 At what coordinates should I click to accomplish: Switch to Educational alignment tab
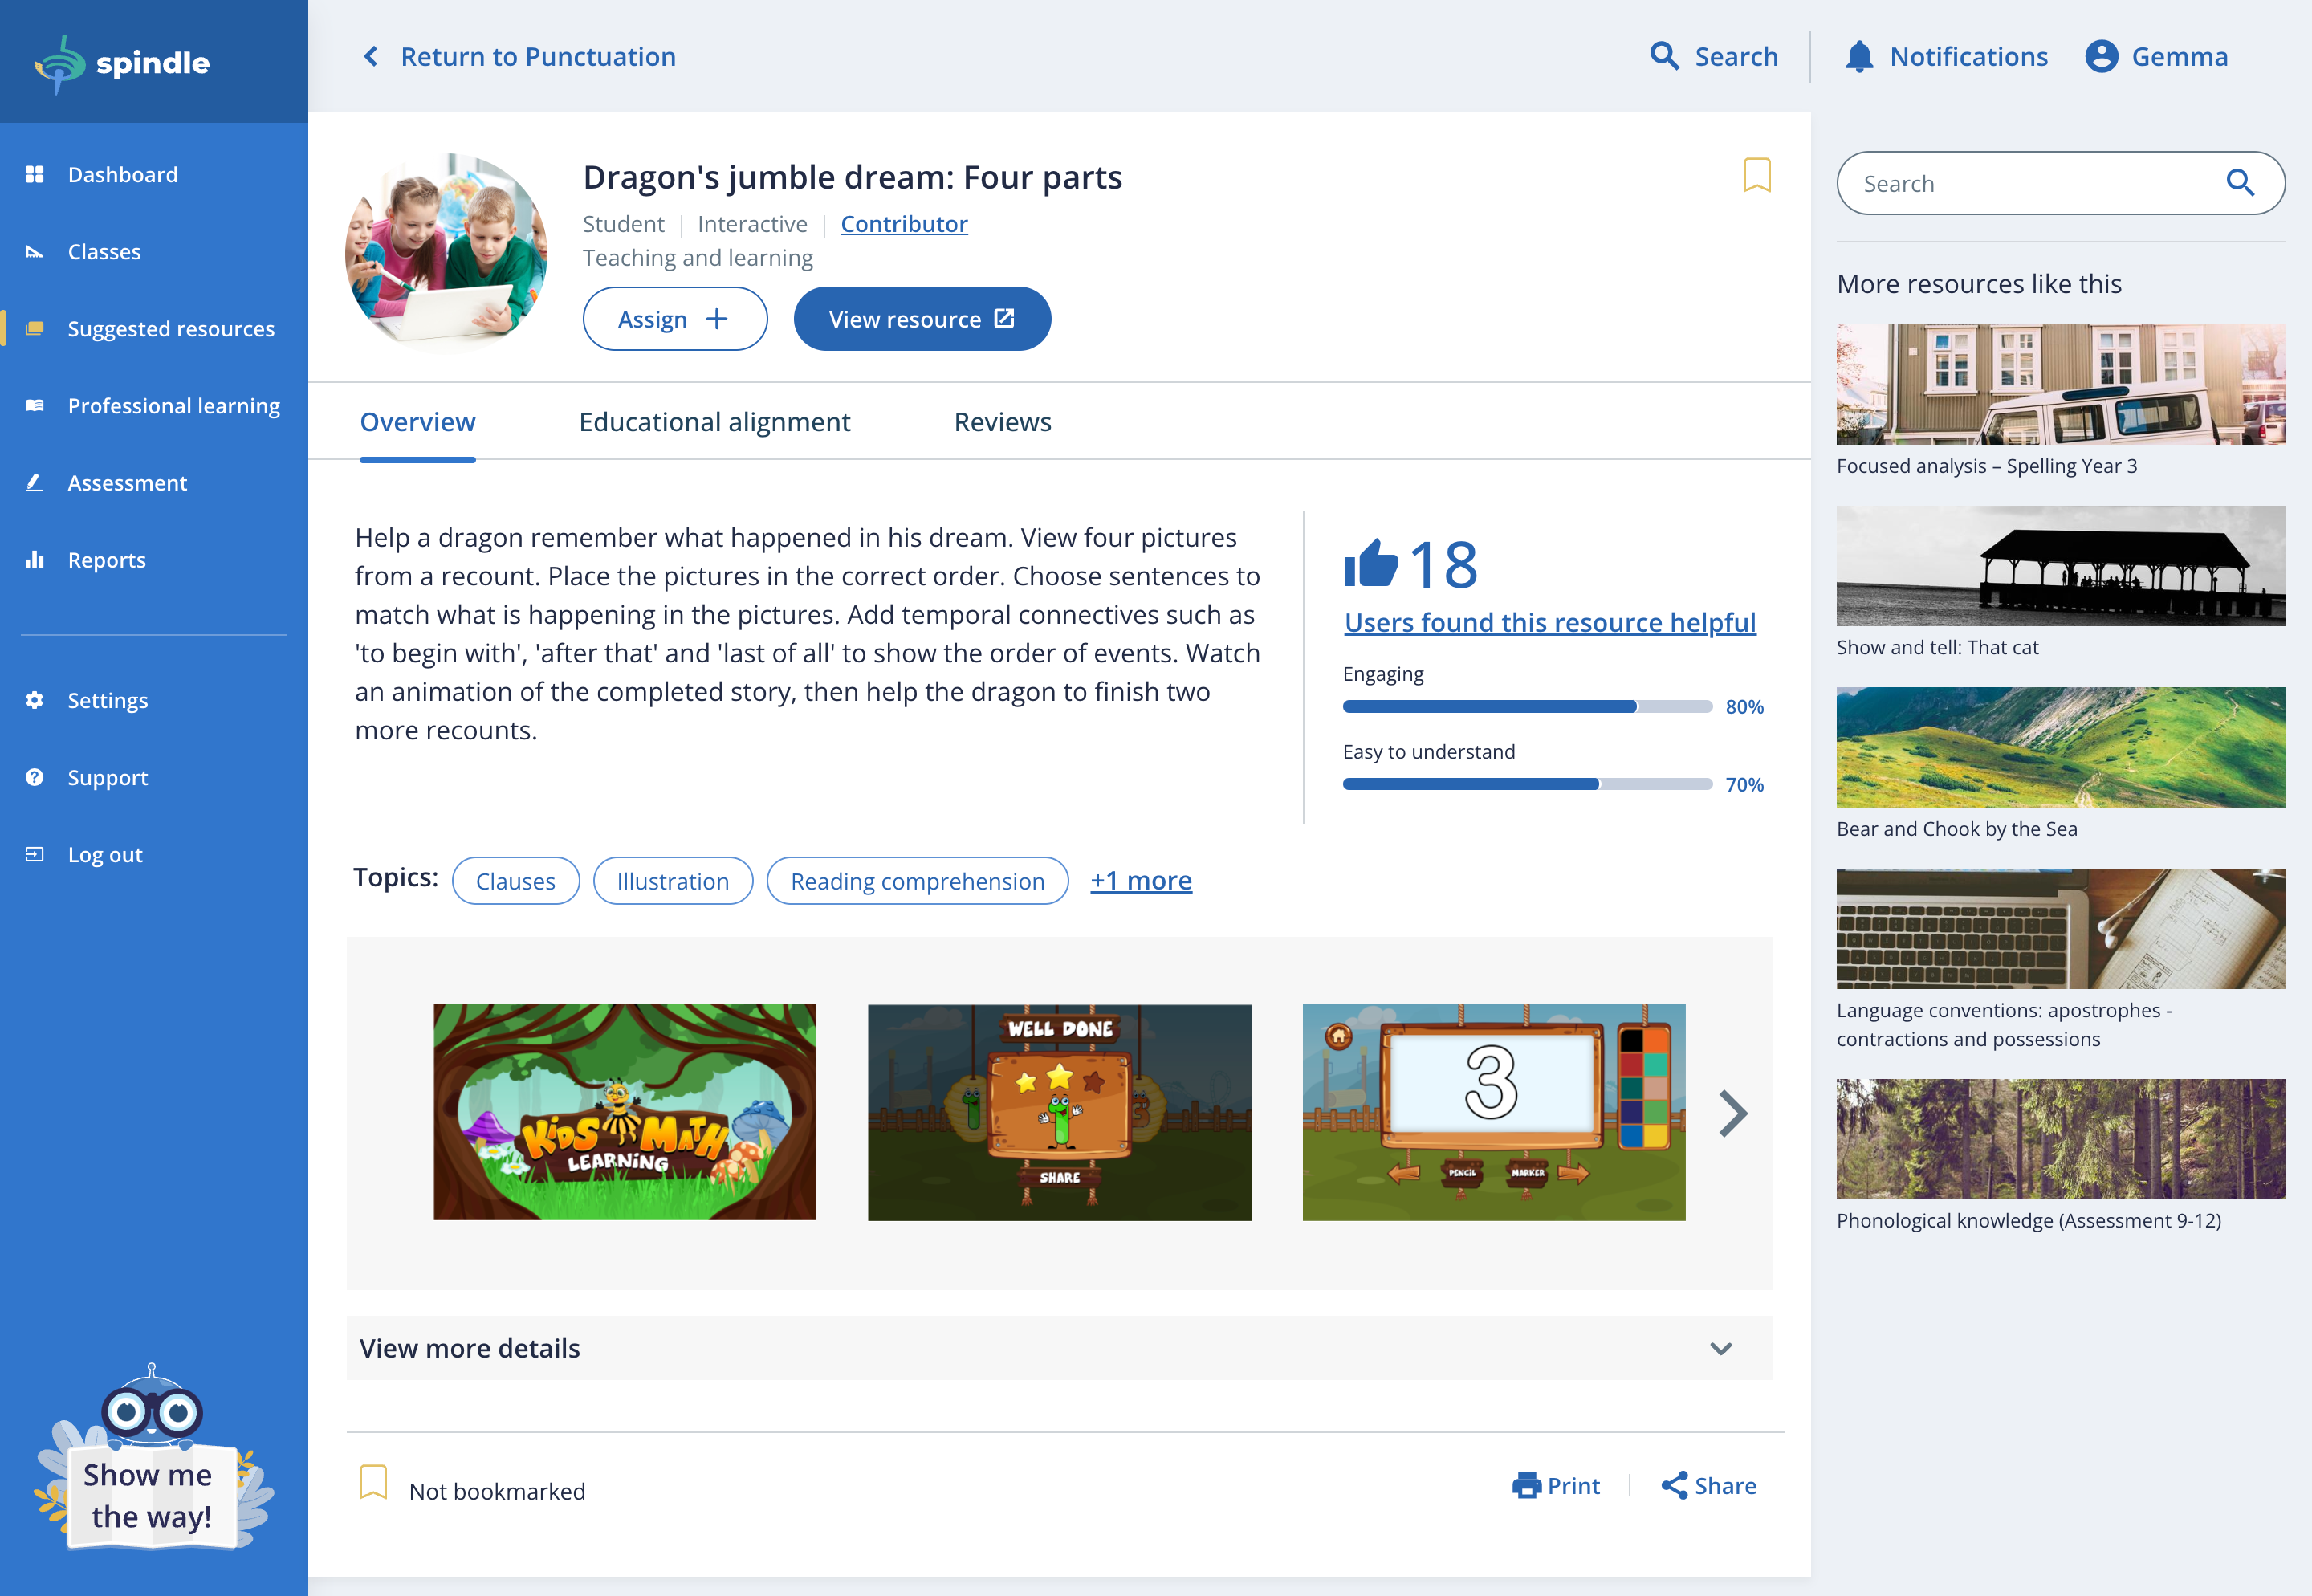[714, 422]
